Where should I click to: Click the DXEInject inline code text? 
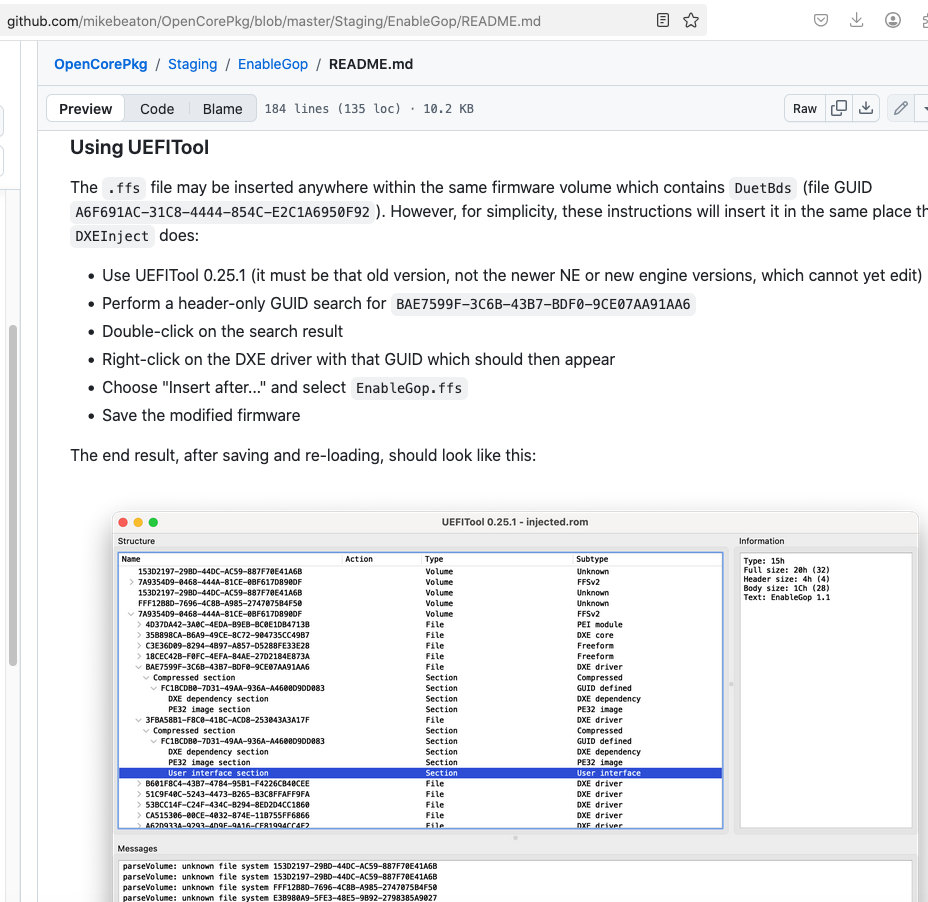click(112, 236)
